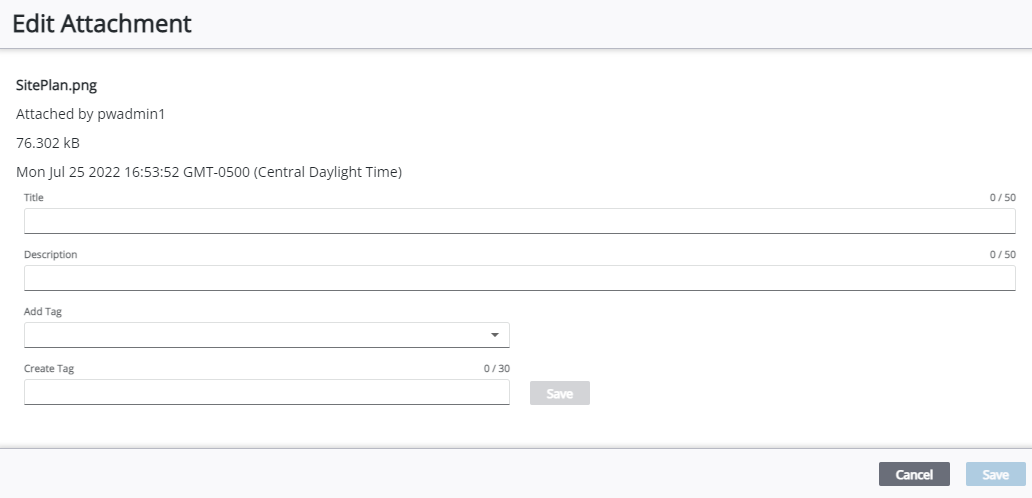Click the Title 0 / 50 character counter
This screenshot has height=498, width=1032.
click(x=1002, y=198)
